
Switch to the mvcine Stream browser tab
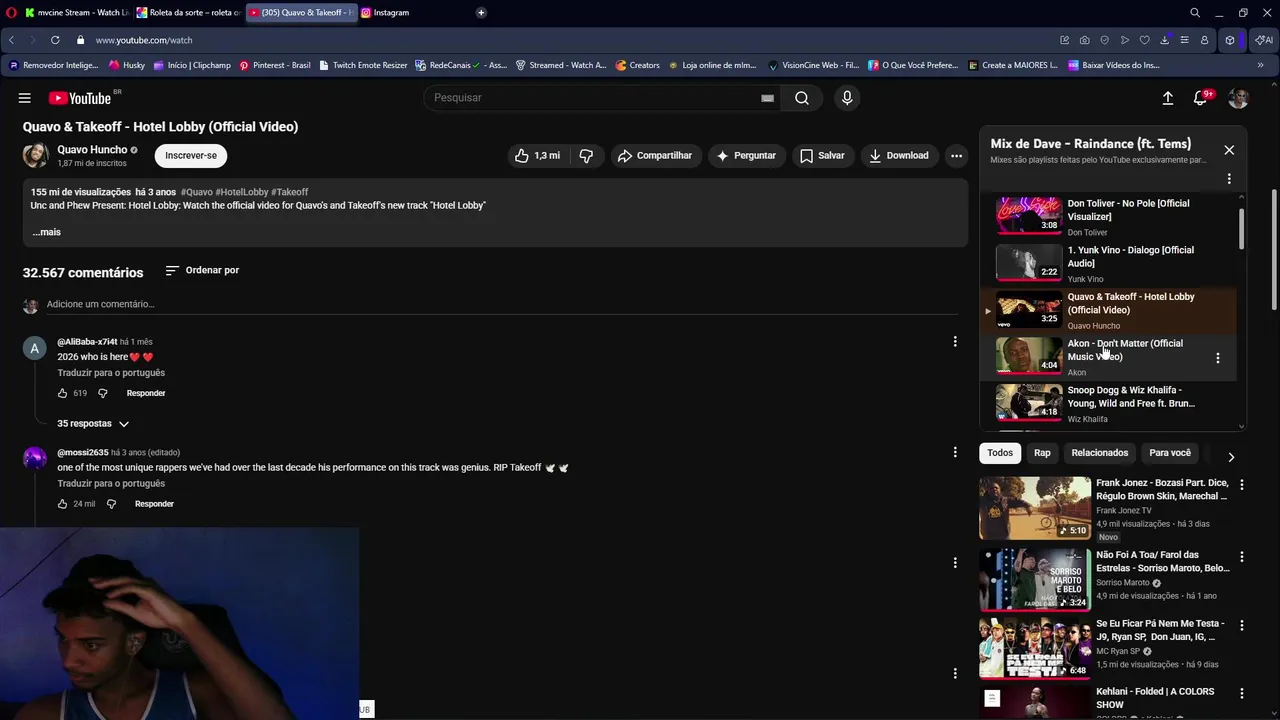(x=76, y=13)
